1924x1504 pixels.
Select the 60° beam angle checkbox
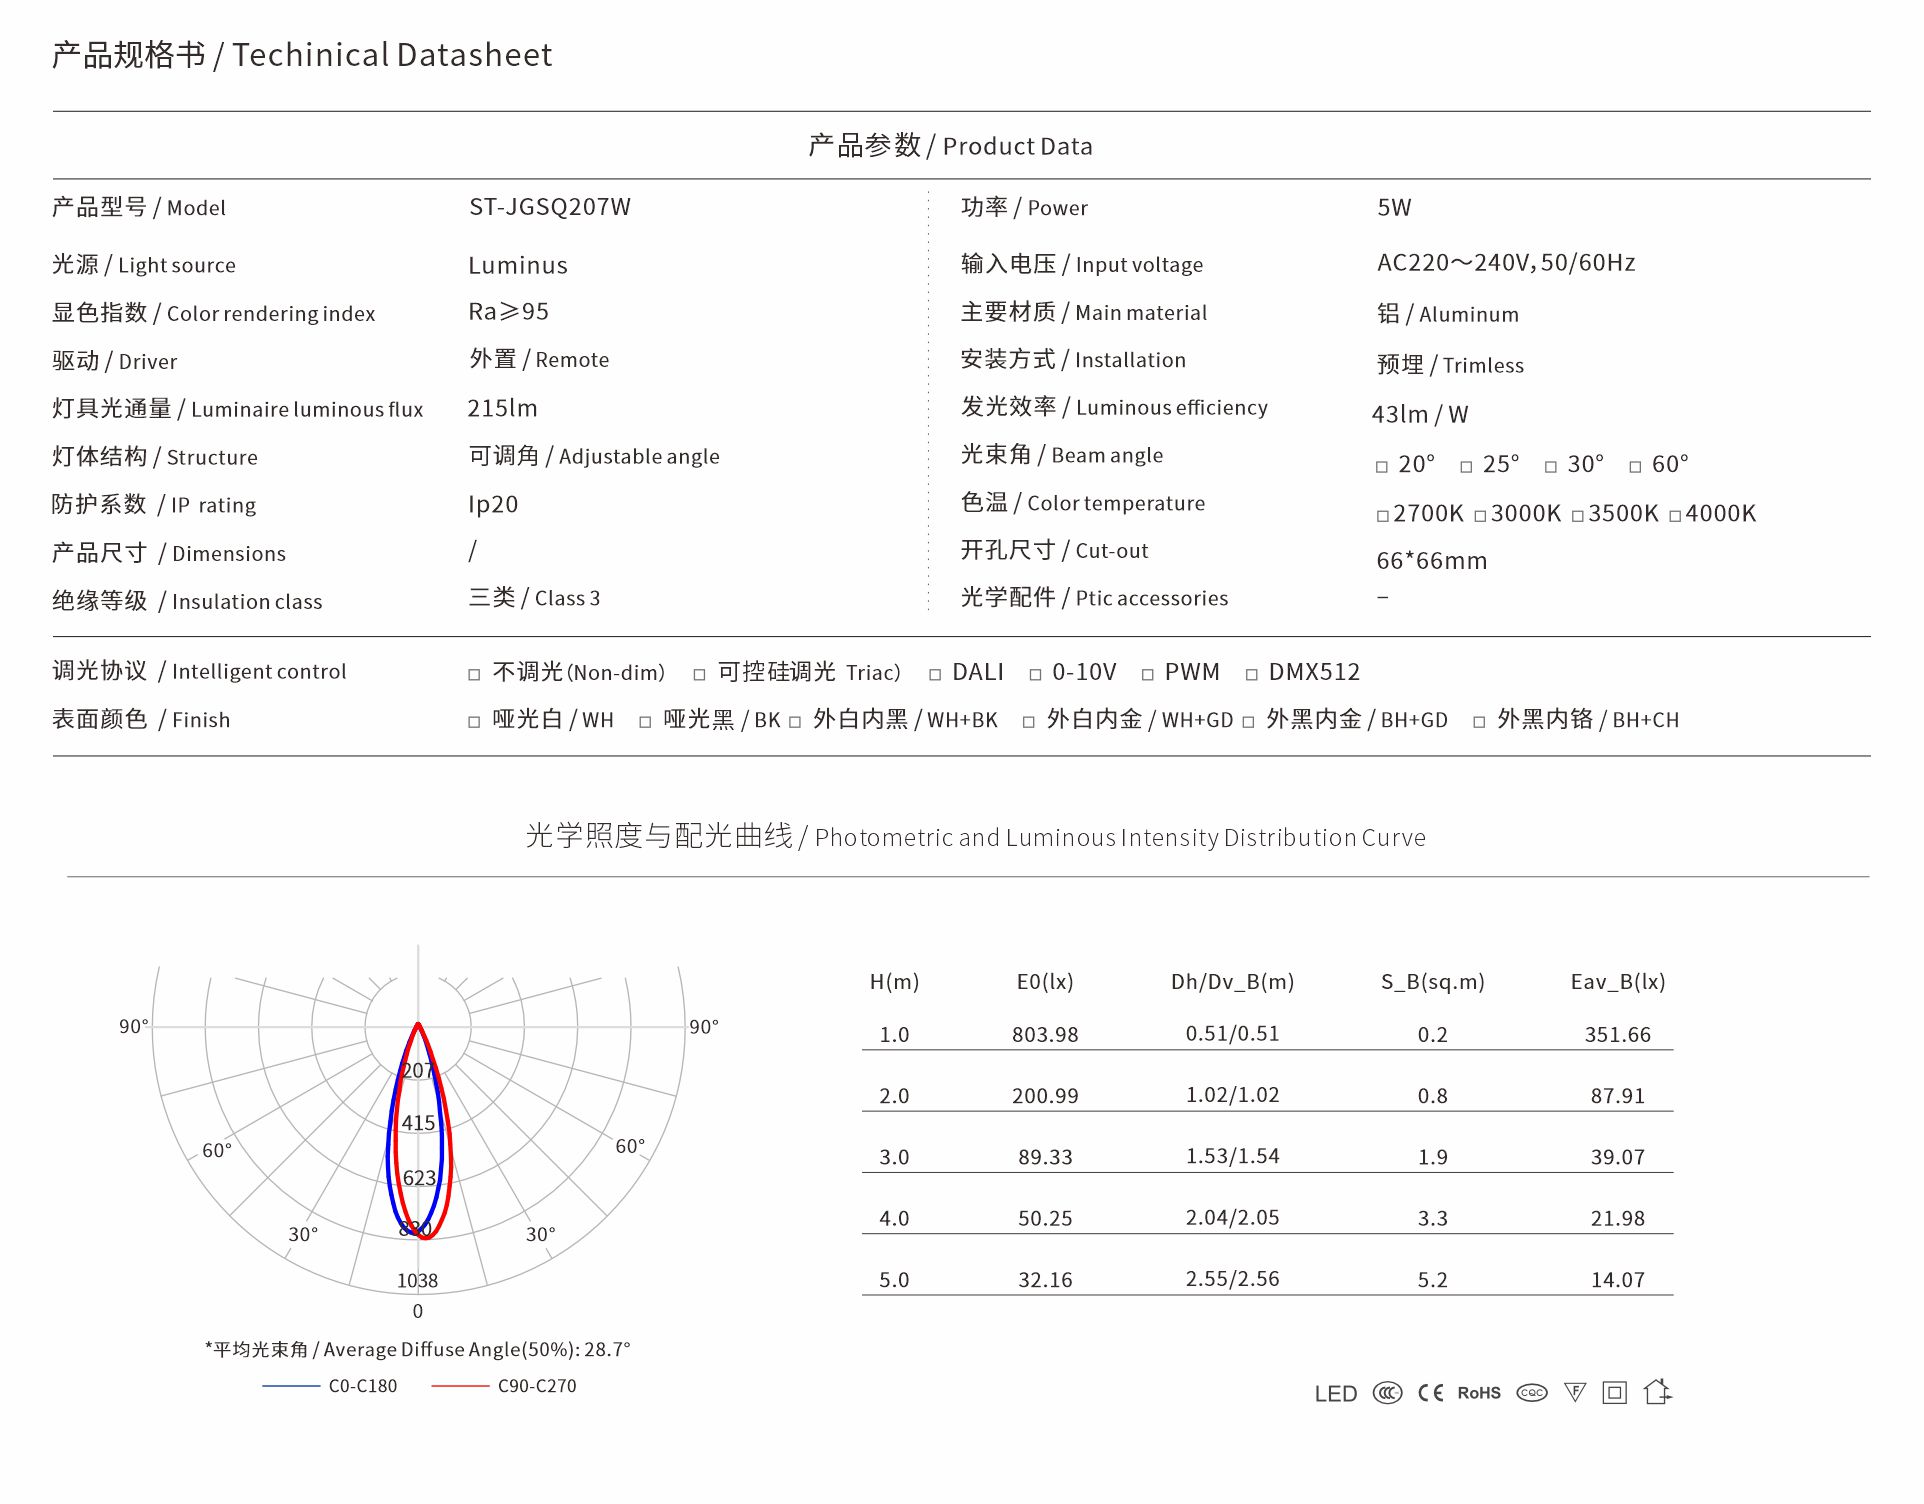pos(1635,467)
